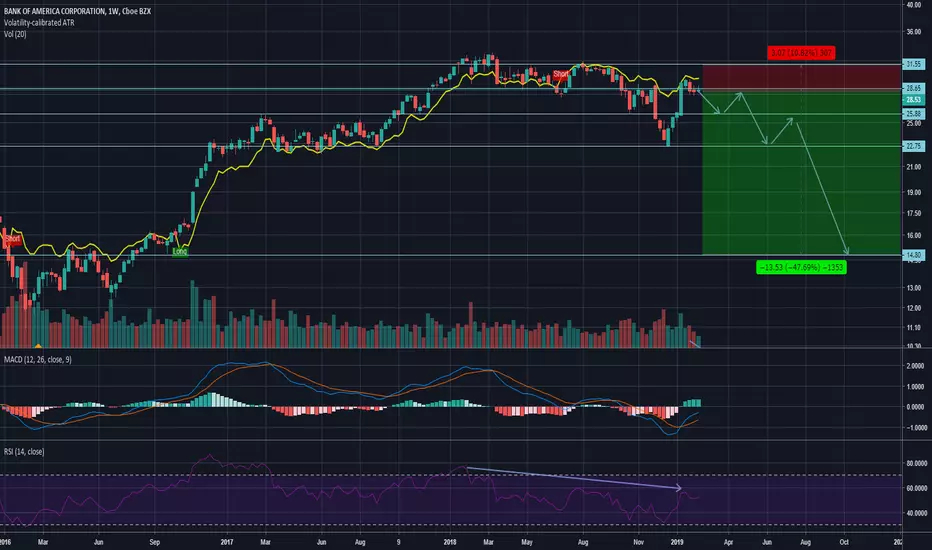Select the red stop label 3.07 (10.82%) 307

click(801, 53)
